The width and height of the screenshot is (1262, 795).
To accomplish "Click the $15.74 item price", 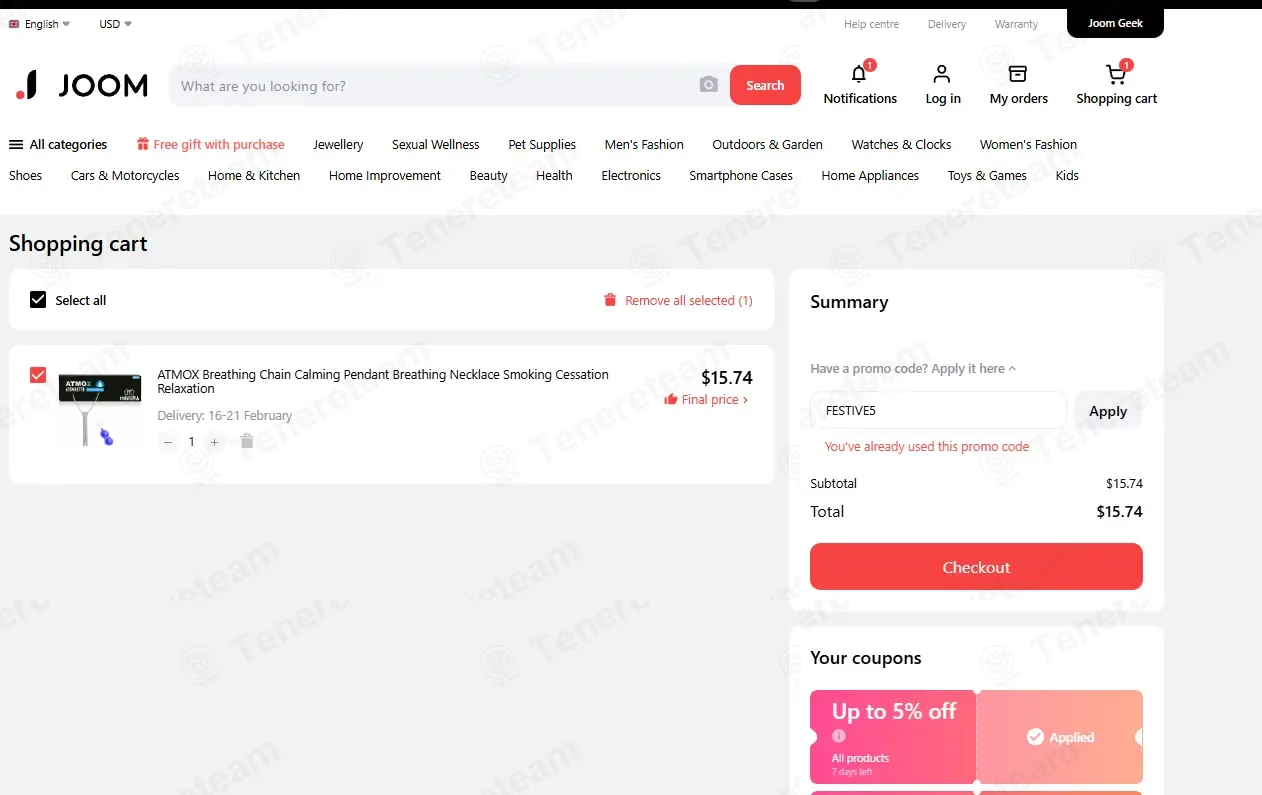I will (727, 378).
